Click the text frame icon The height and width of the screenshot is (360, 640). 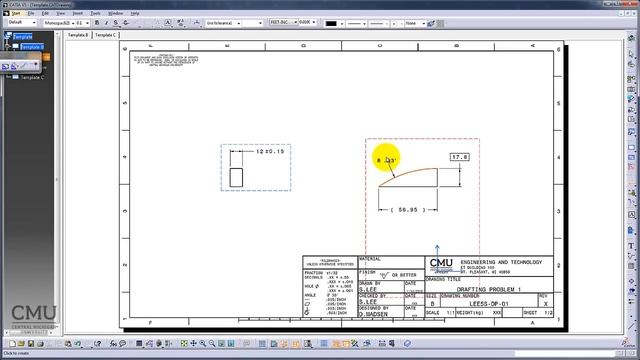coord(168,23)
